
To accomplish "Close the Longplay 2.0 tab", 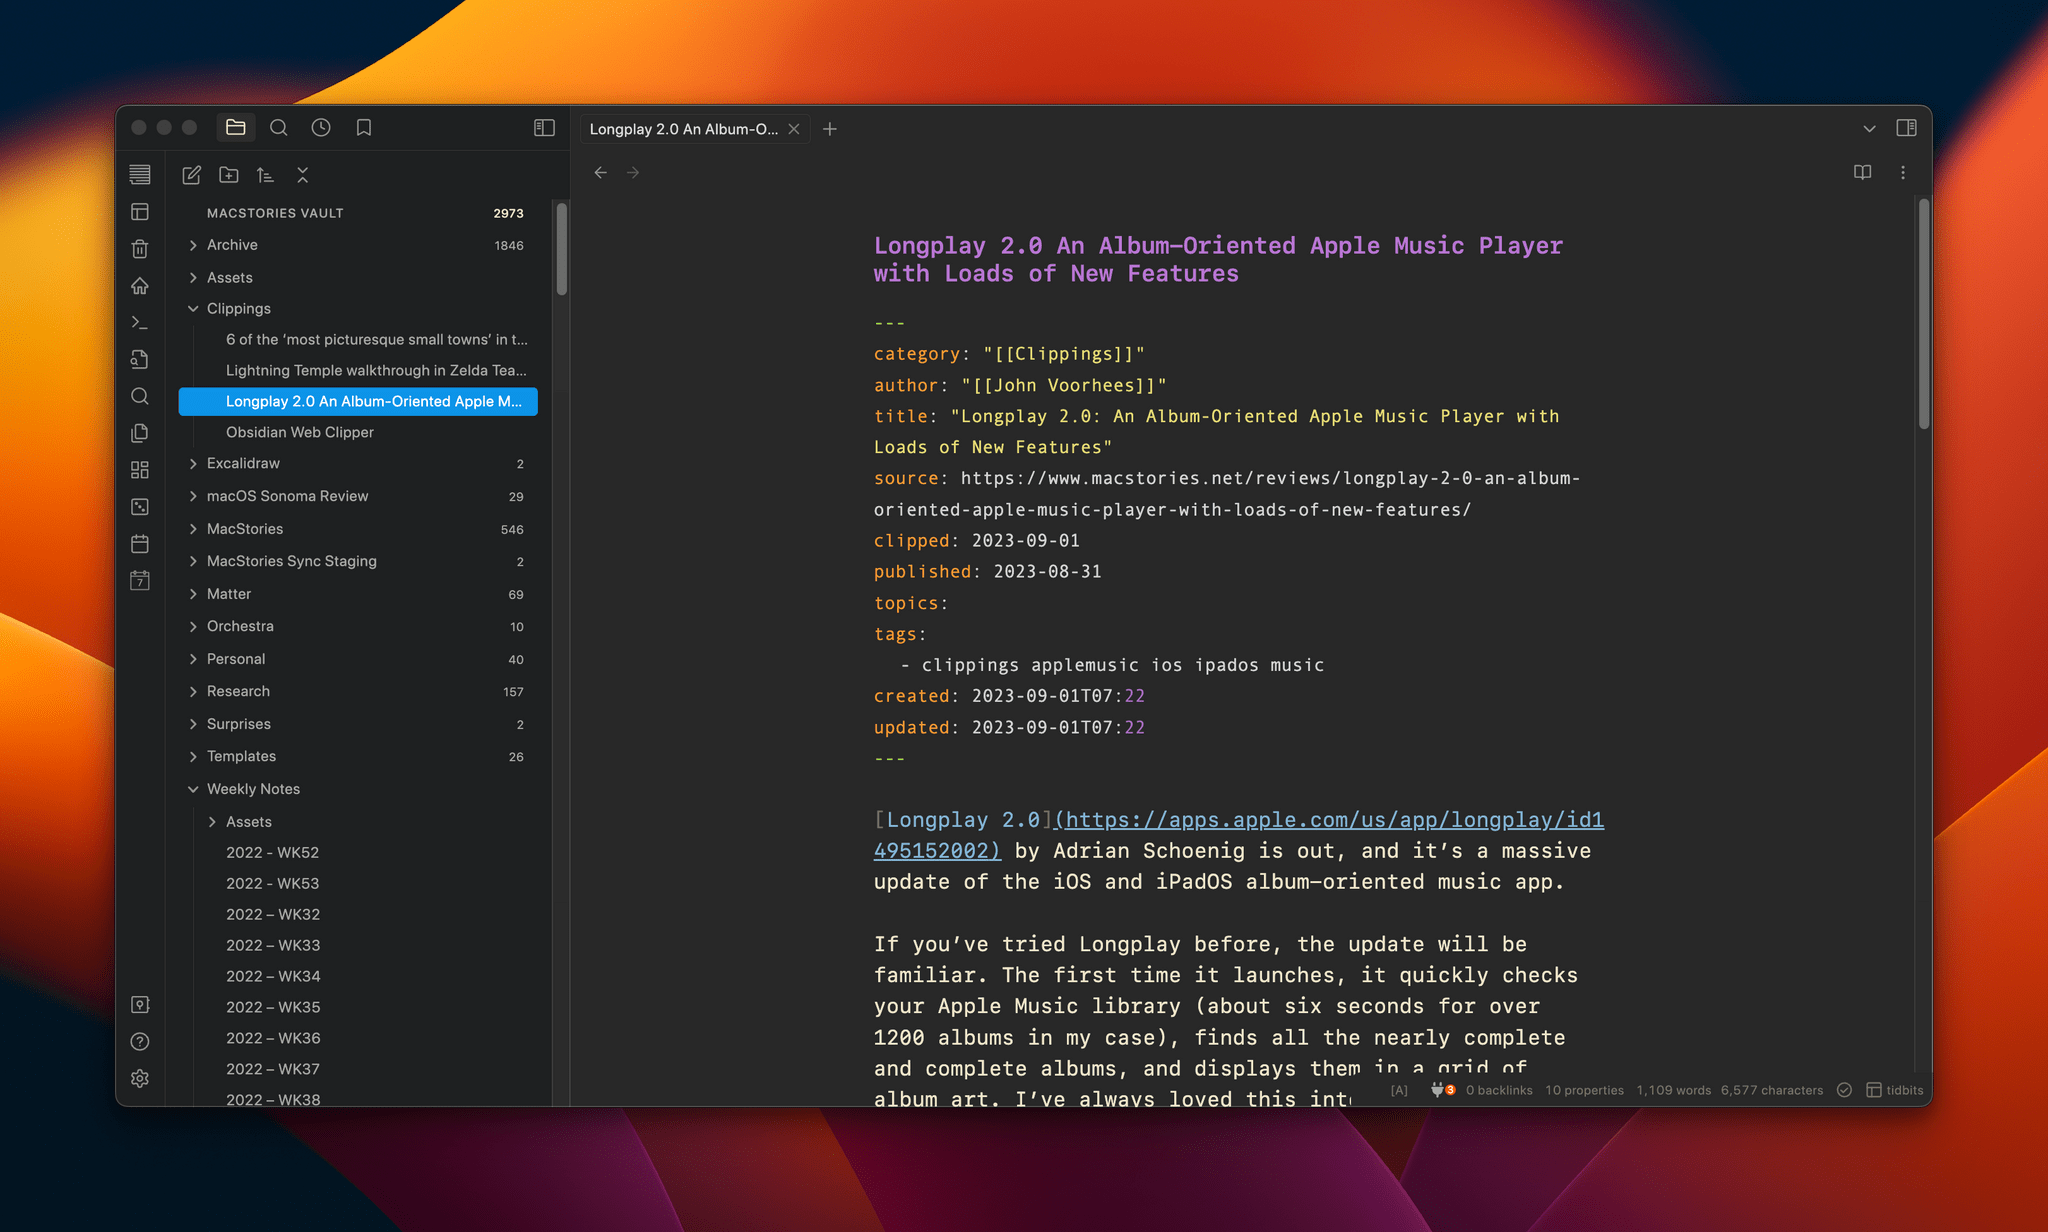I will point(794,129).
